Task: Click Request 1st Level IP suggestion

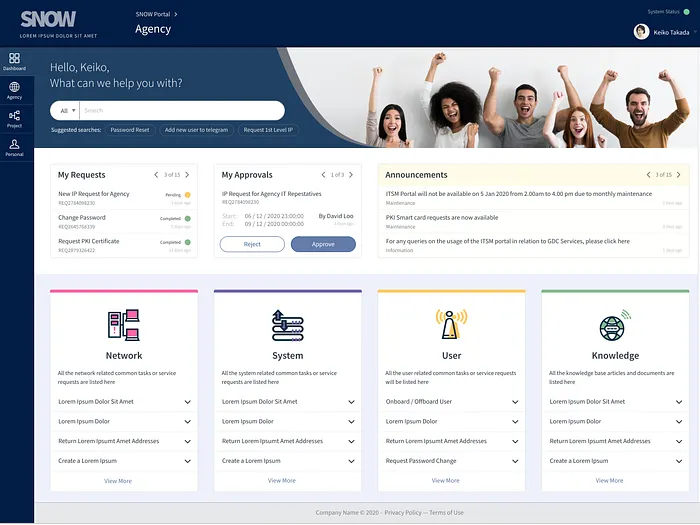Action: pos(268,130)
